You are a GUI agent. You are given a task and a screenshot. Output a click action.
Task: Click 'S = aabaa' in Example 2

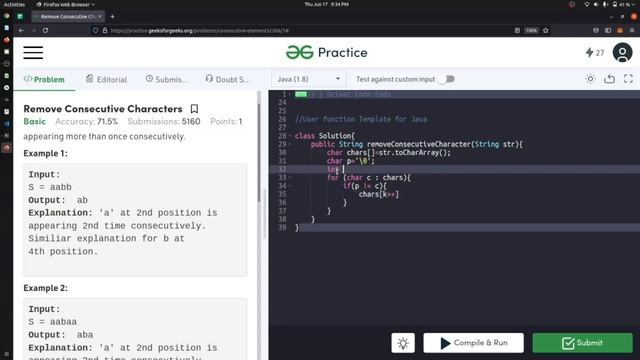(x=53, y=322)
